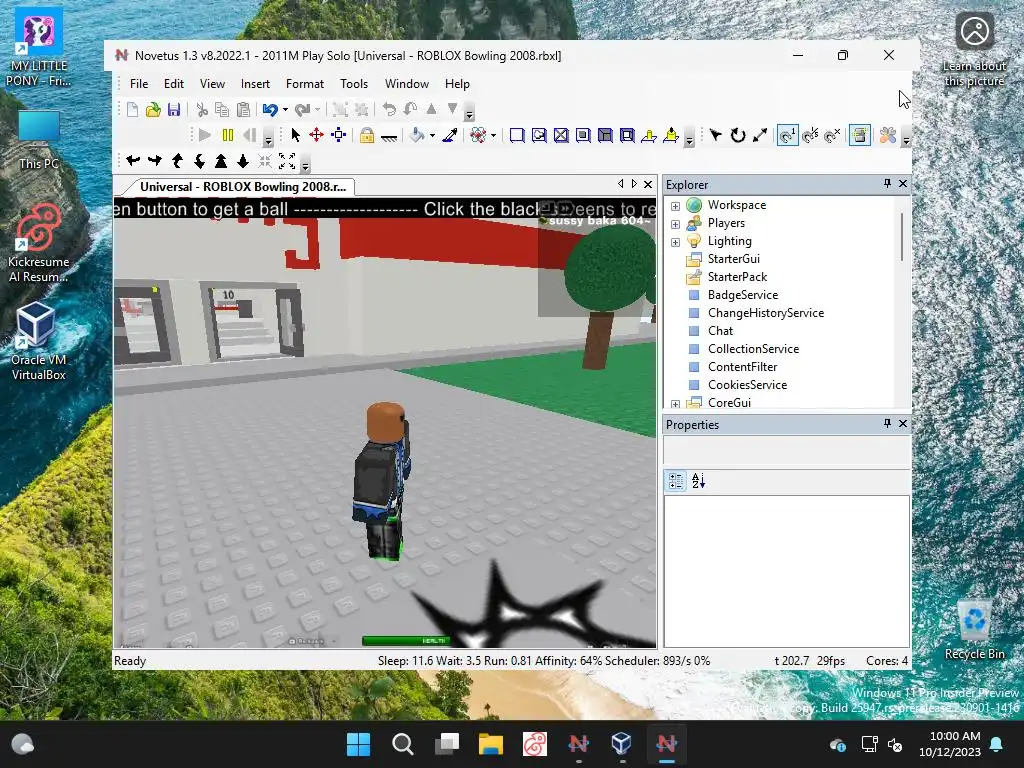Click the Reset step-back playback button
This screenshot has height=768, width=1024.
point(249,135)
